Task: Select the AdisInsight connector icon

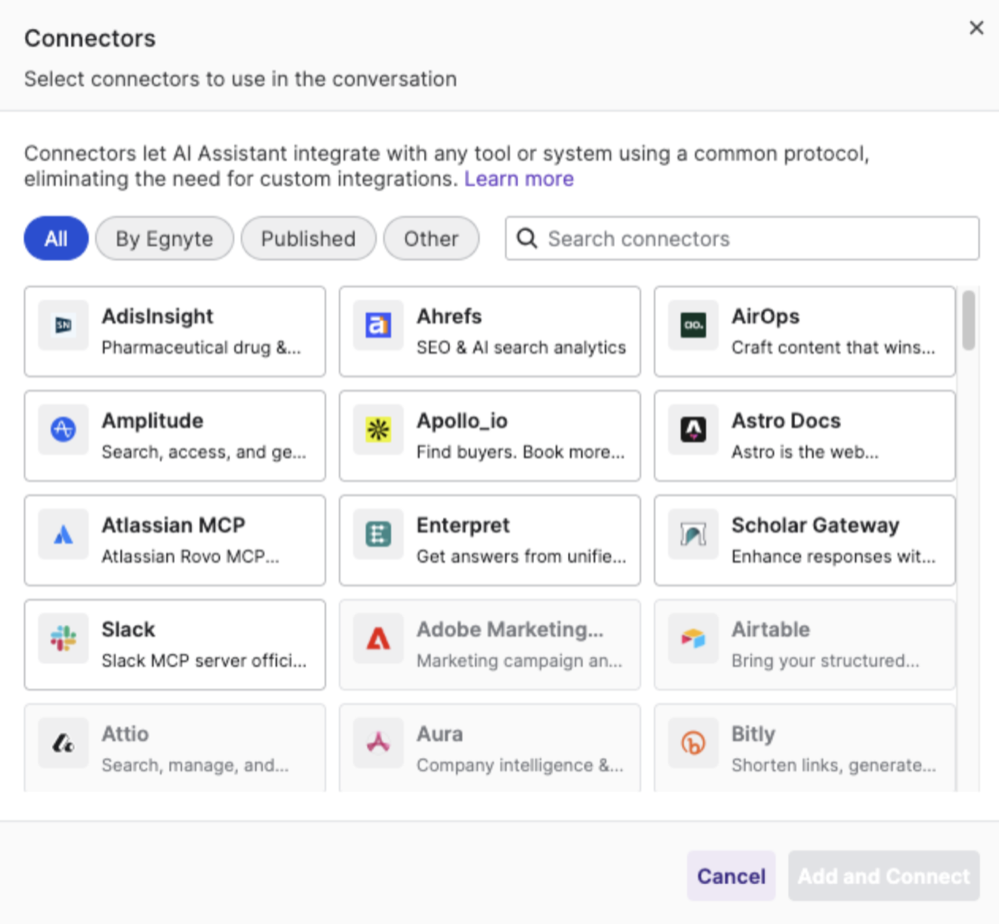Action: pyautogui.click(x=63, y=325)
